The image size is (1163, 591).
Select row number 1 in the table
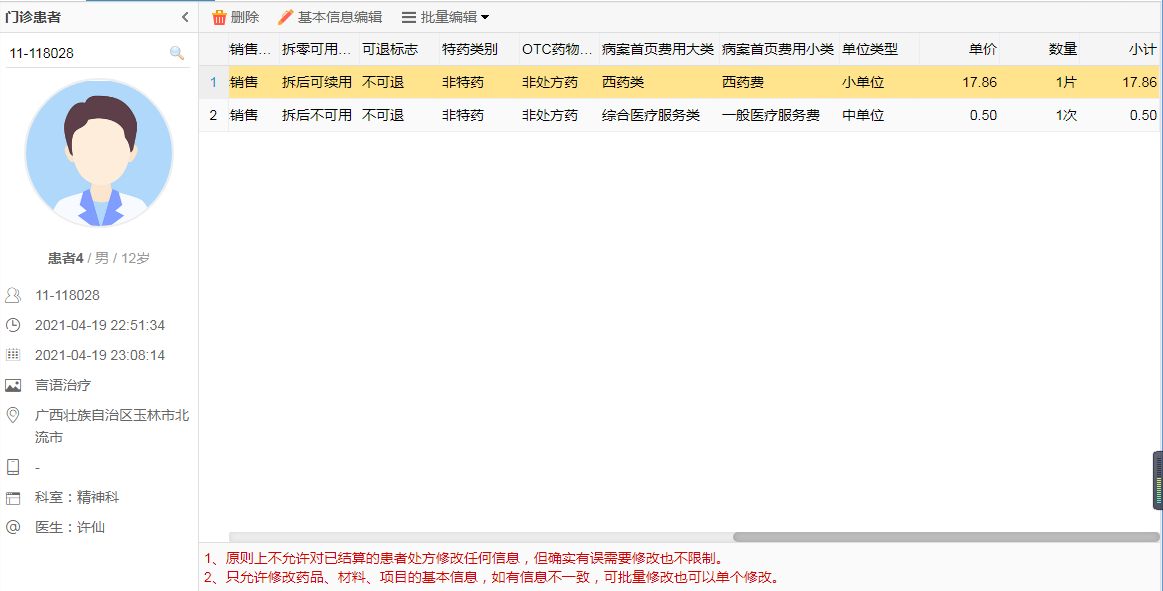pos(214,82)
